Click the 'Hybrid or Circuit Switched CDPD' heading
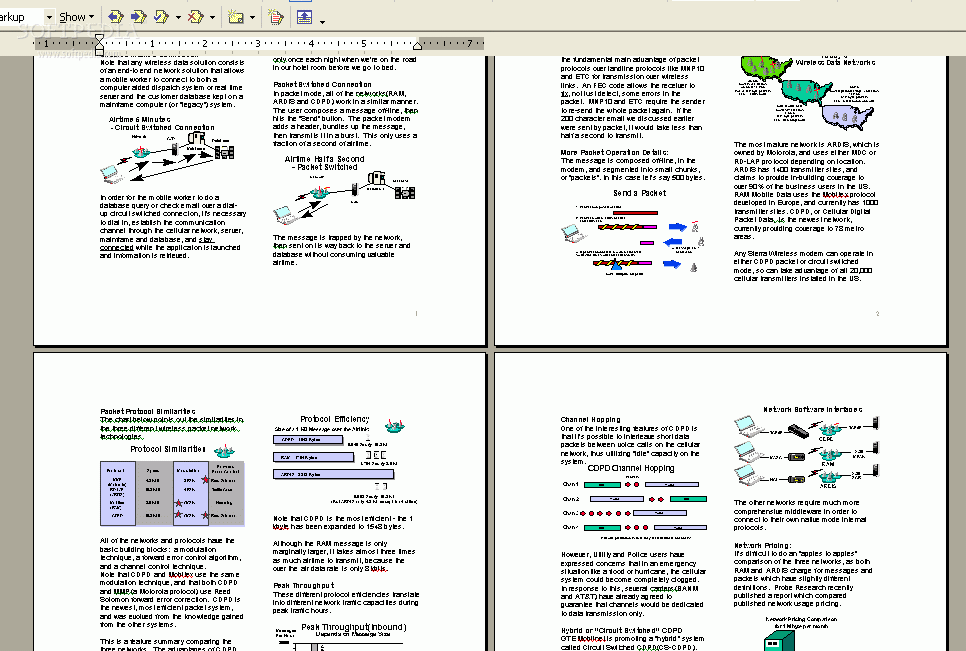This screenshot has width=966, height=651. (621, 630)
